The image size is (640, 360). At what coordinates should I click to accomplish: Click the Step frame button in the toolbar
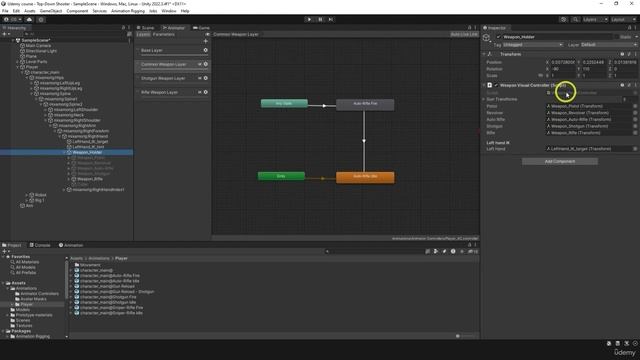pos(331,19)
